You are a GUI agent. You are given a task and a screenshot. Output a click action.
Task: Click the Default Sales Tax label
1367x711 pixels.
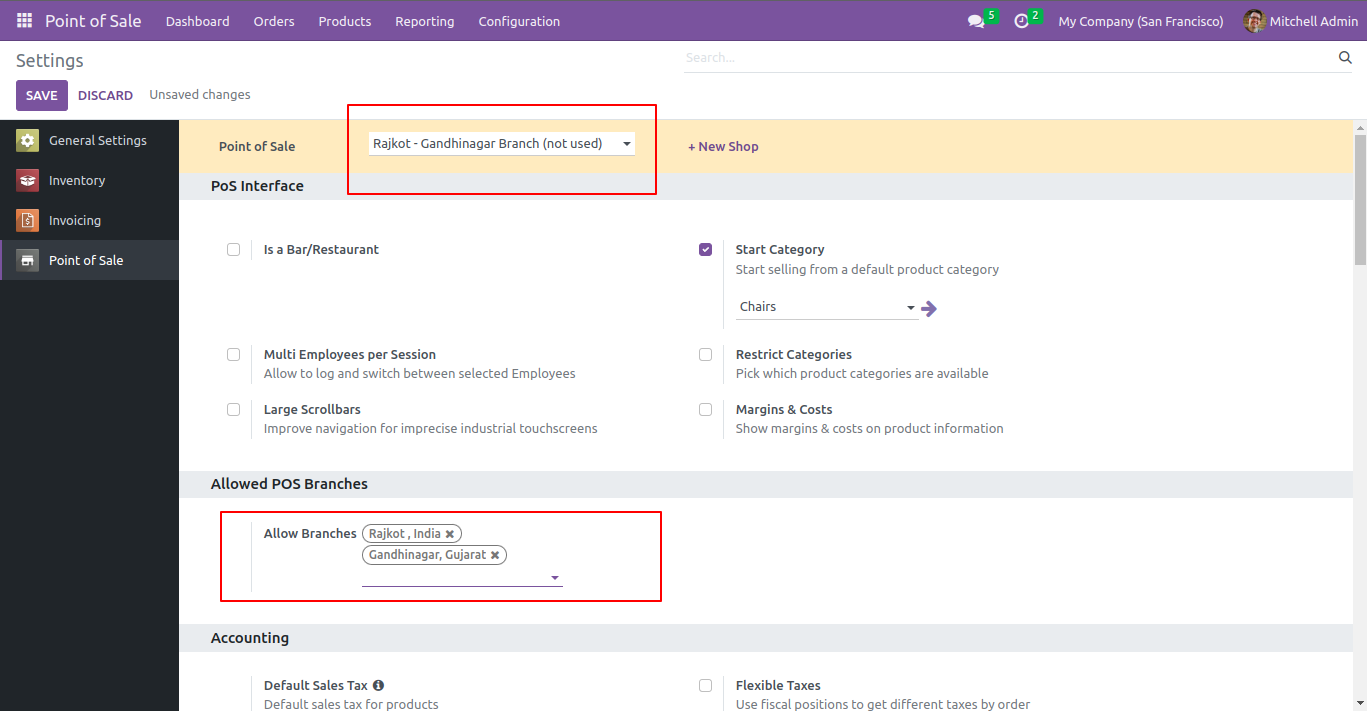[x=316, y=686]
